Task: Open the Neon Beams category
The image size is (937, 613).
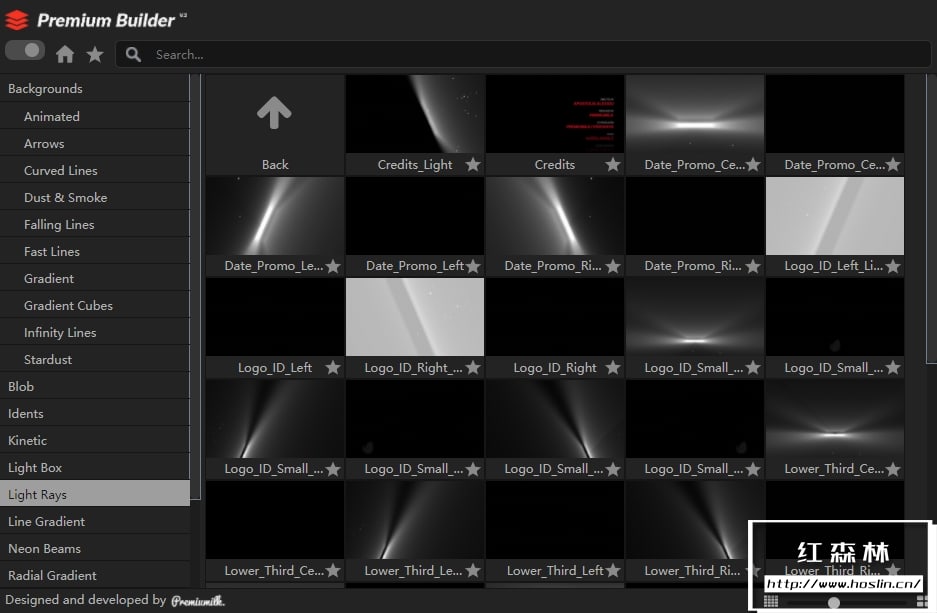Action: click(95, 548)
